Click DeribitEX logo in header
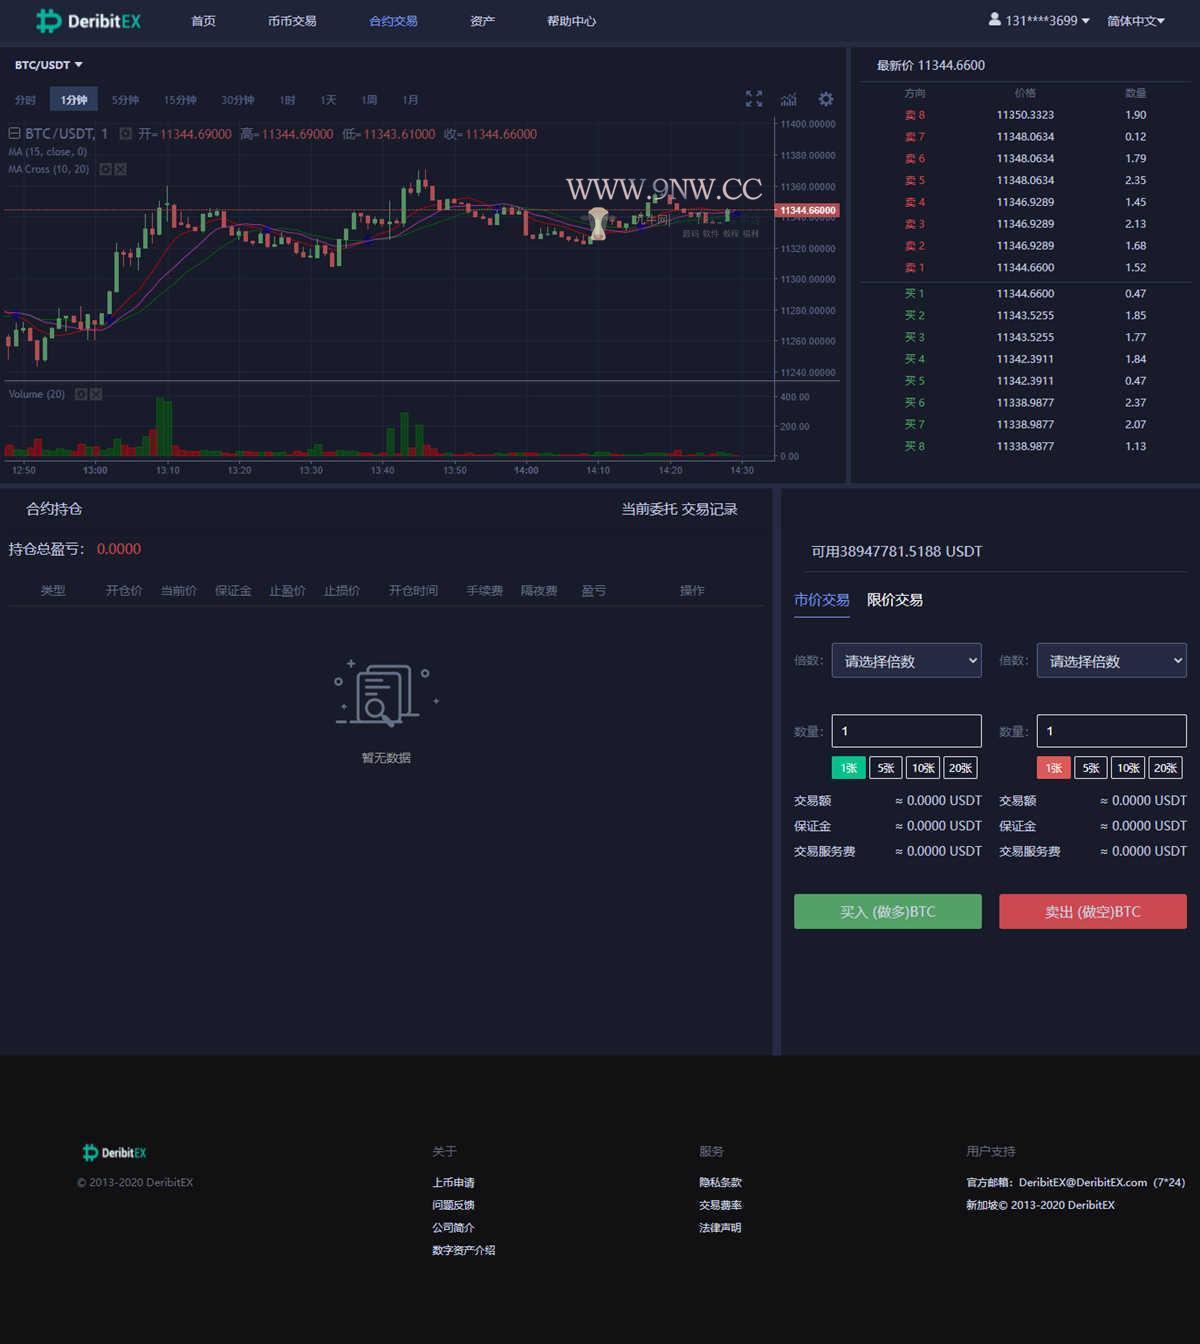This screenshot has width=1200, height=1344. pyautogui.click(x=89, y=21)
